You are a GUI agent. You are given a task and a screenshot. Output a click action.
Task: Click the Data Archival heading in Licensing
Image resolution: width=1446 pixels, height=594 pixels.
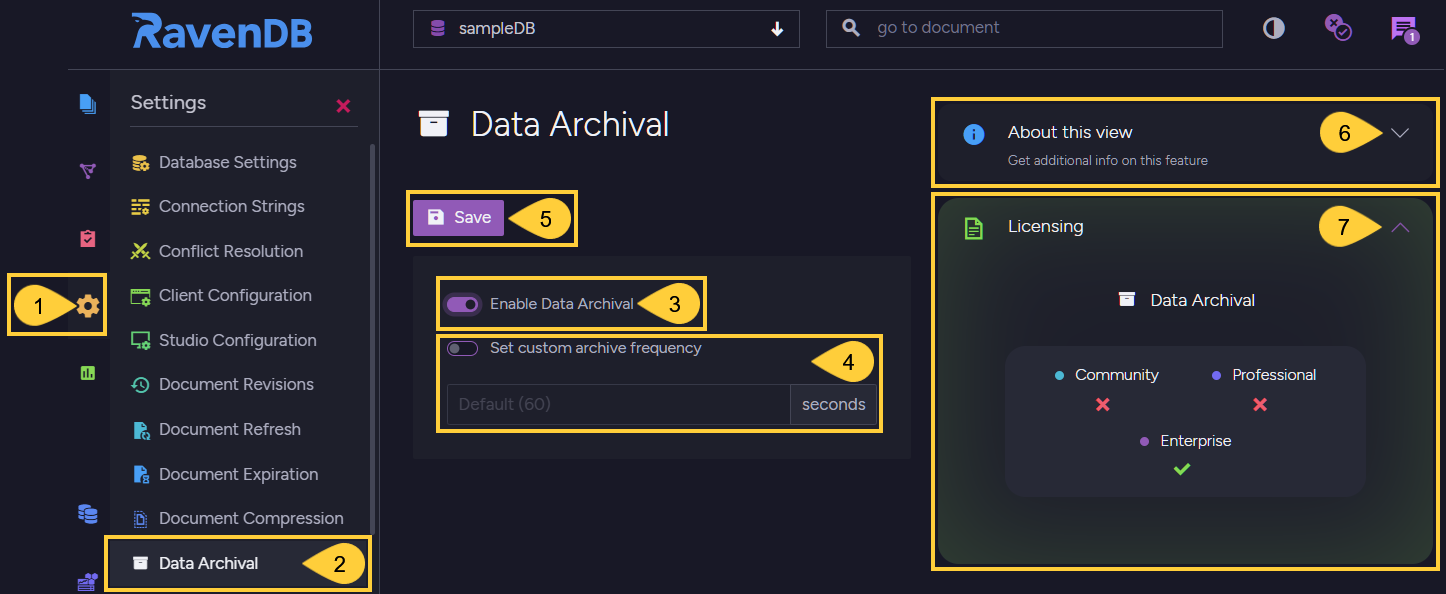point(1202,300)
